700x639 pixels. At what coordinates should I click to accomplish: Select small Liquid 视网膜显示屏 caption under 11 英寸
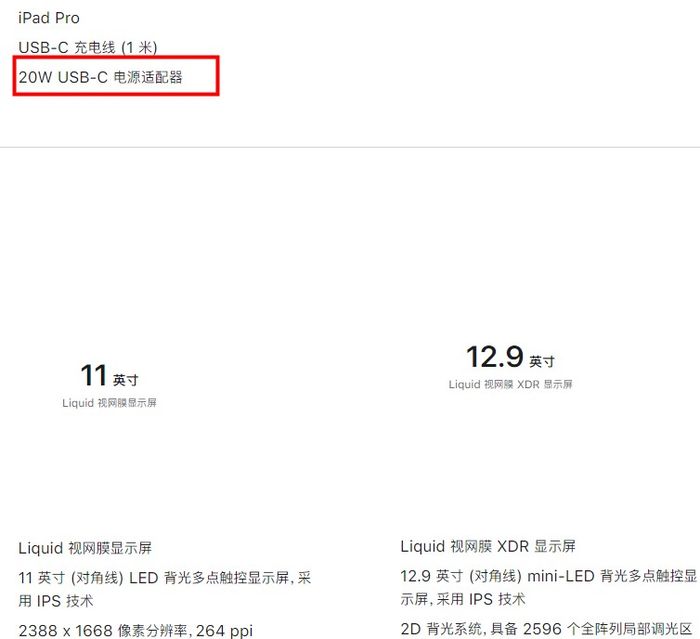pyautogui.click(x=109, y=403)
